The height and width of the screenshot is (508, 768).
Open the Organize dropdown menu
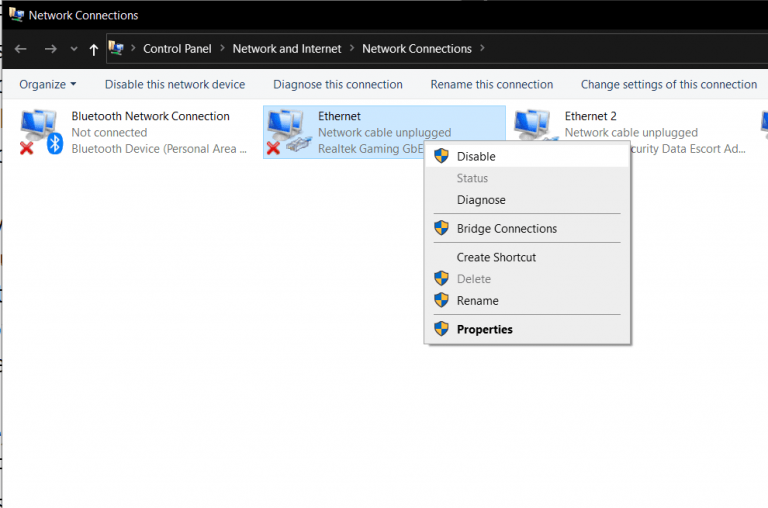47,85
